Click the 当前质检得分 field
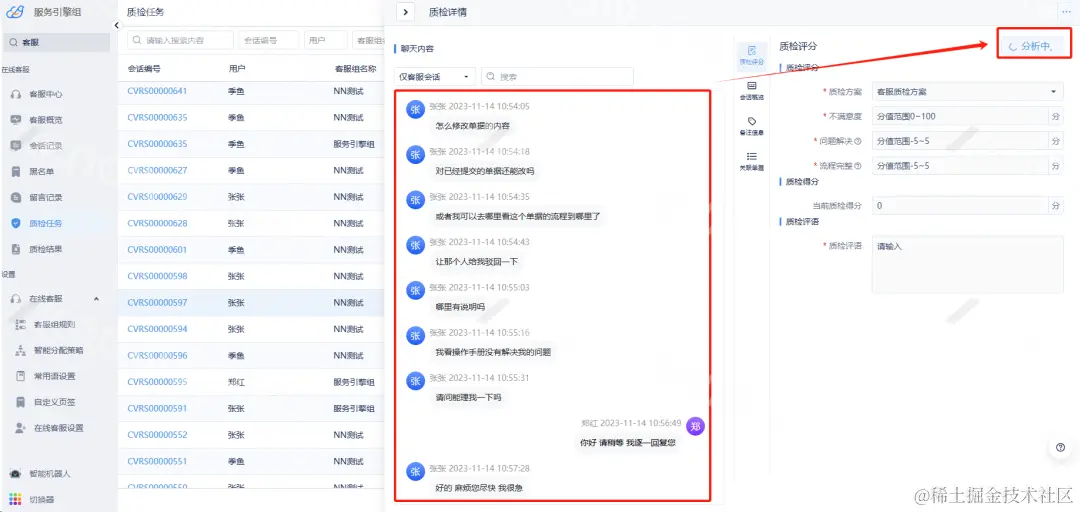 (961, 205)
